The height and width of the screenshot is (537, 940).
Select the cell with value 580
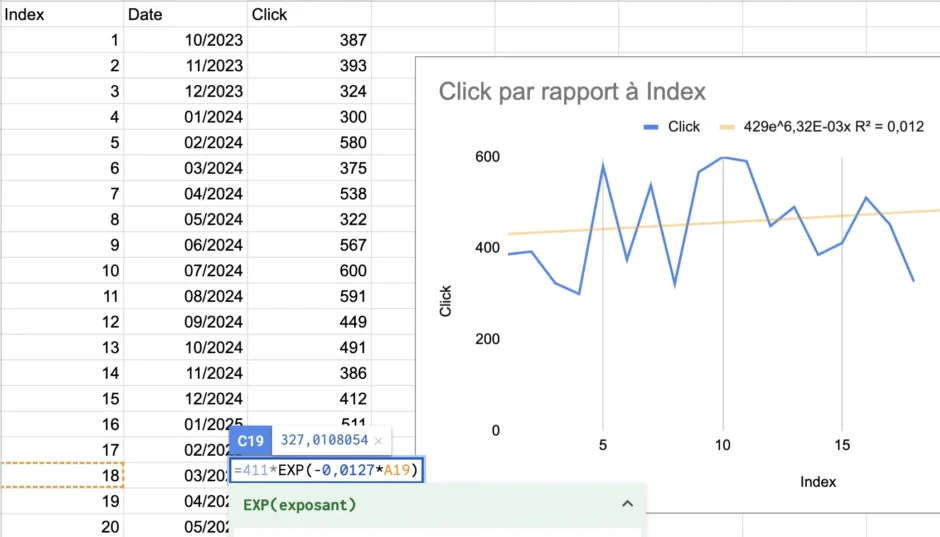(309, 143)
